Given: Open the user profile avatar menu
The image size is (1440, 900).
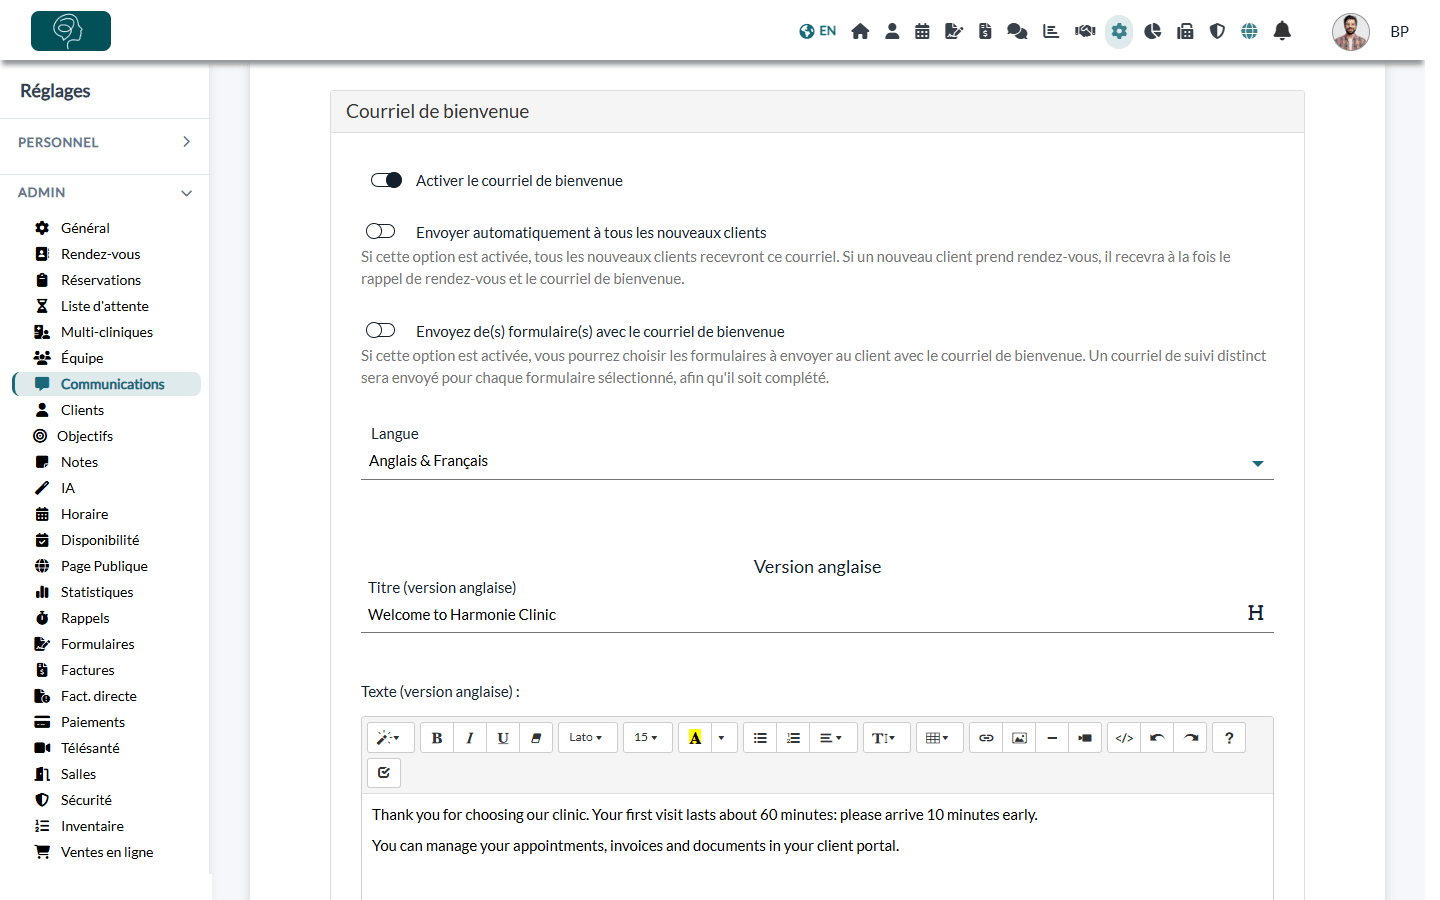Looking at the screenshot, I should pos(1350,32).
